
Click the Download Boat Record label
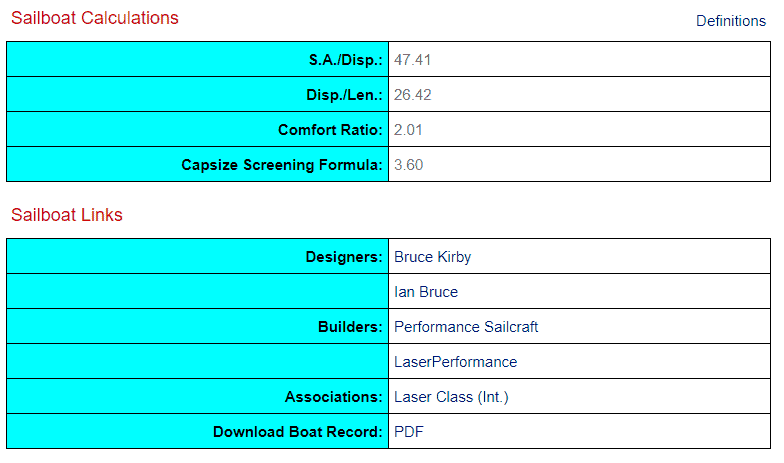click(x=297, y=432)
